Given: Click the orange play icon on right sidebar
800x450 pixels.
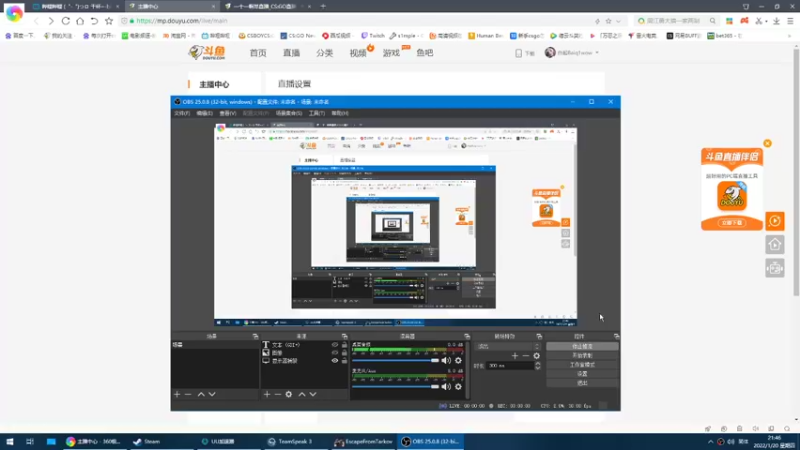Looking at the screenshot, I should pos(775,221).
